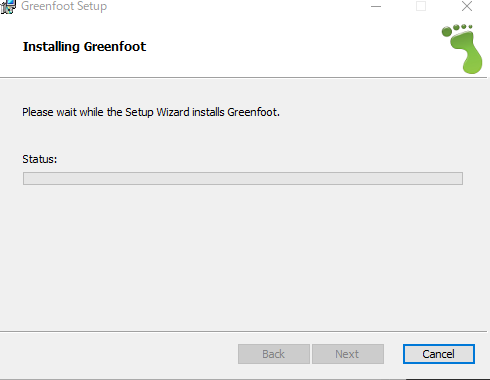Screen dimensions: 490x380
Task: Click the "Greenfoot Setup" window title
Action: click(64, 6)
